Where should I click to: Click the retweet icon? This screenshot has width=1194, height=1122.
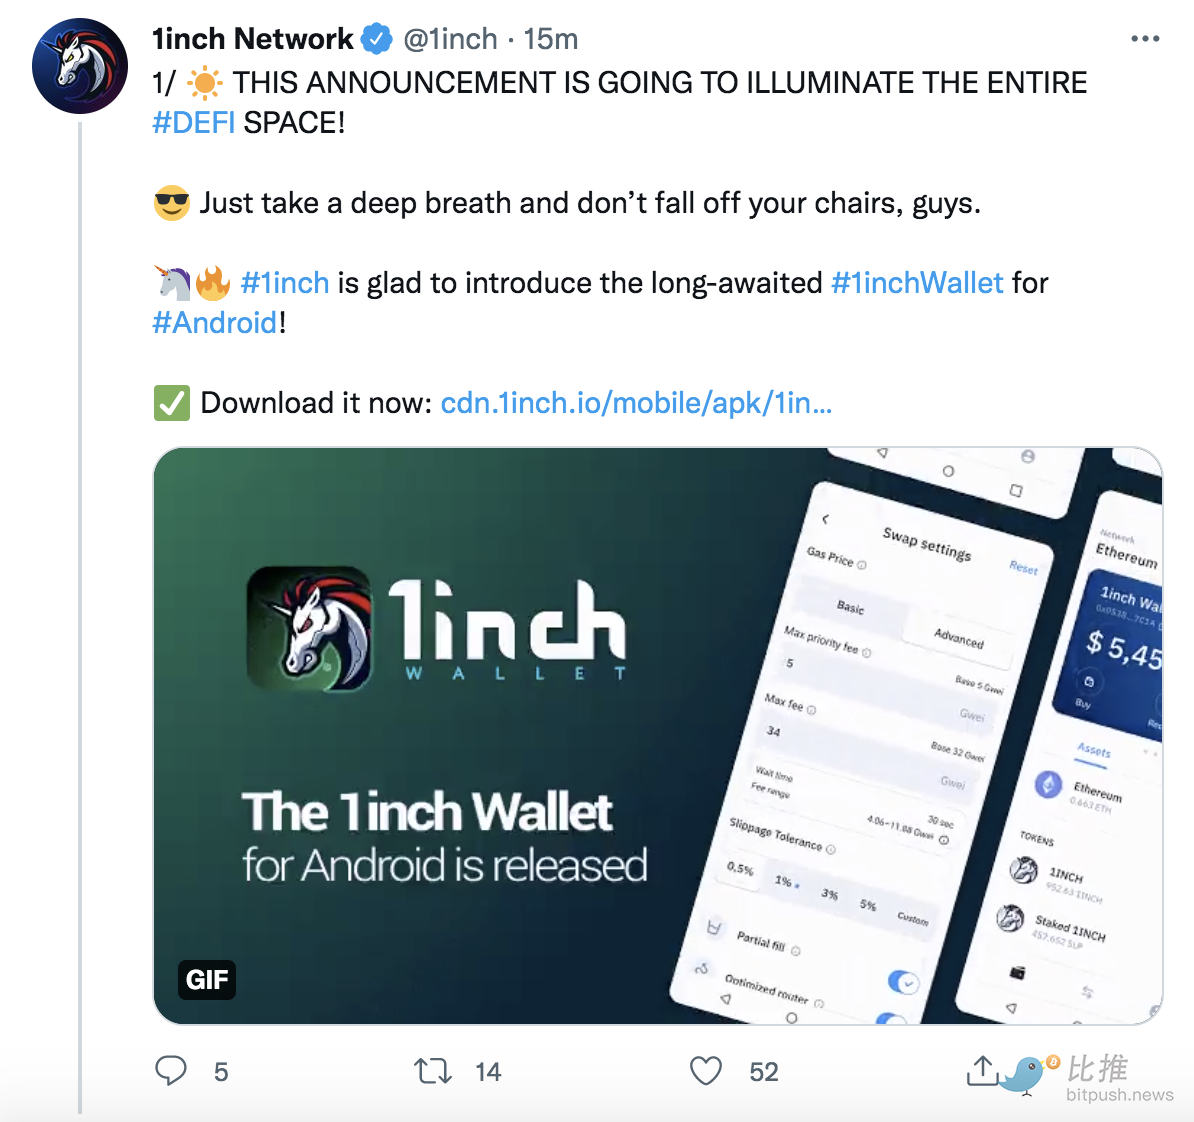point(433,1072)
